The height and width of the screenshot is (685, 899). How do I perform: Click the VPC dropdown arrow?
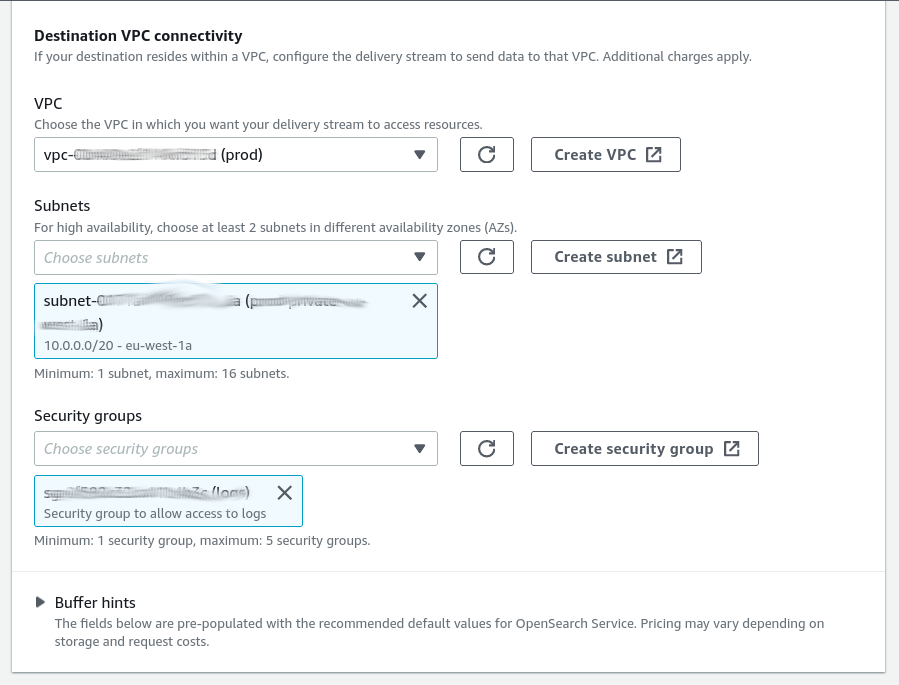pyautogui.click(x=420, y=155)
